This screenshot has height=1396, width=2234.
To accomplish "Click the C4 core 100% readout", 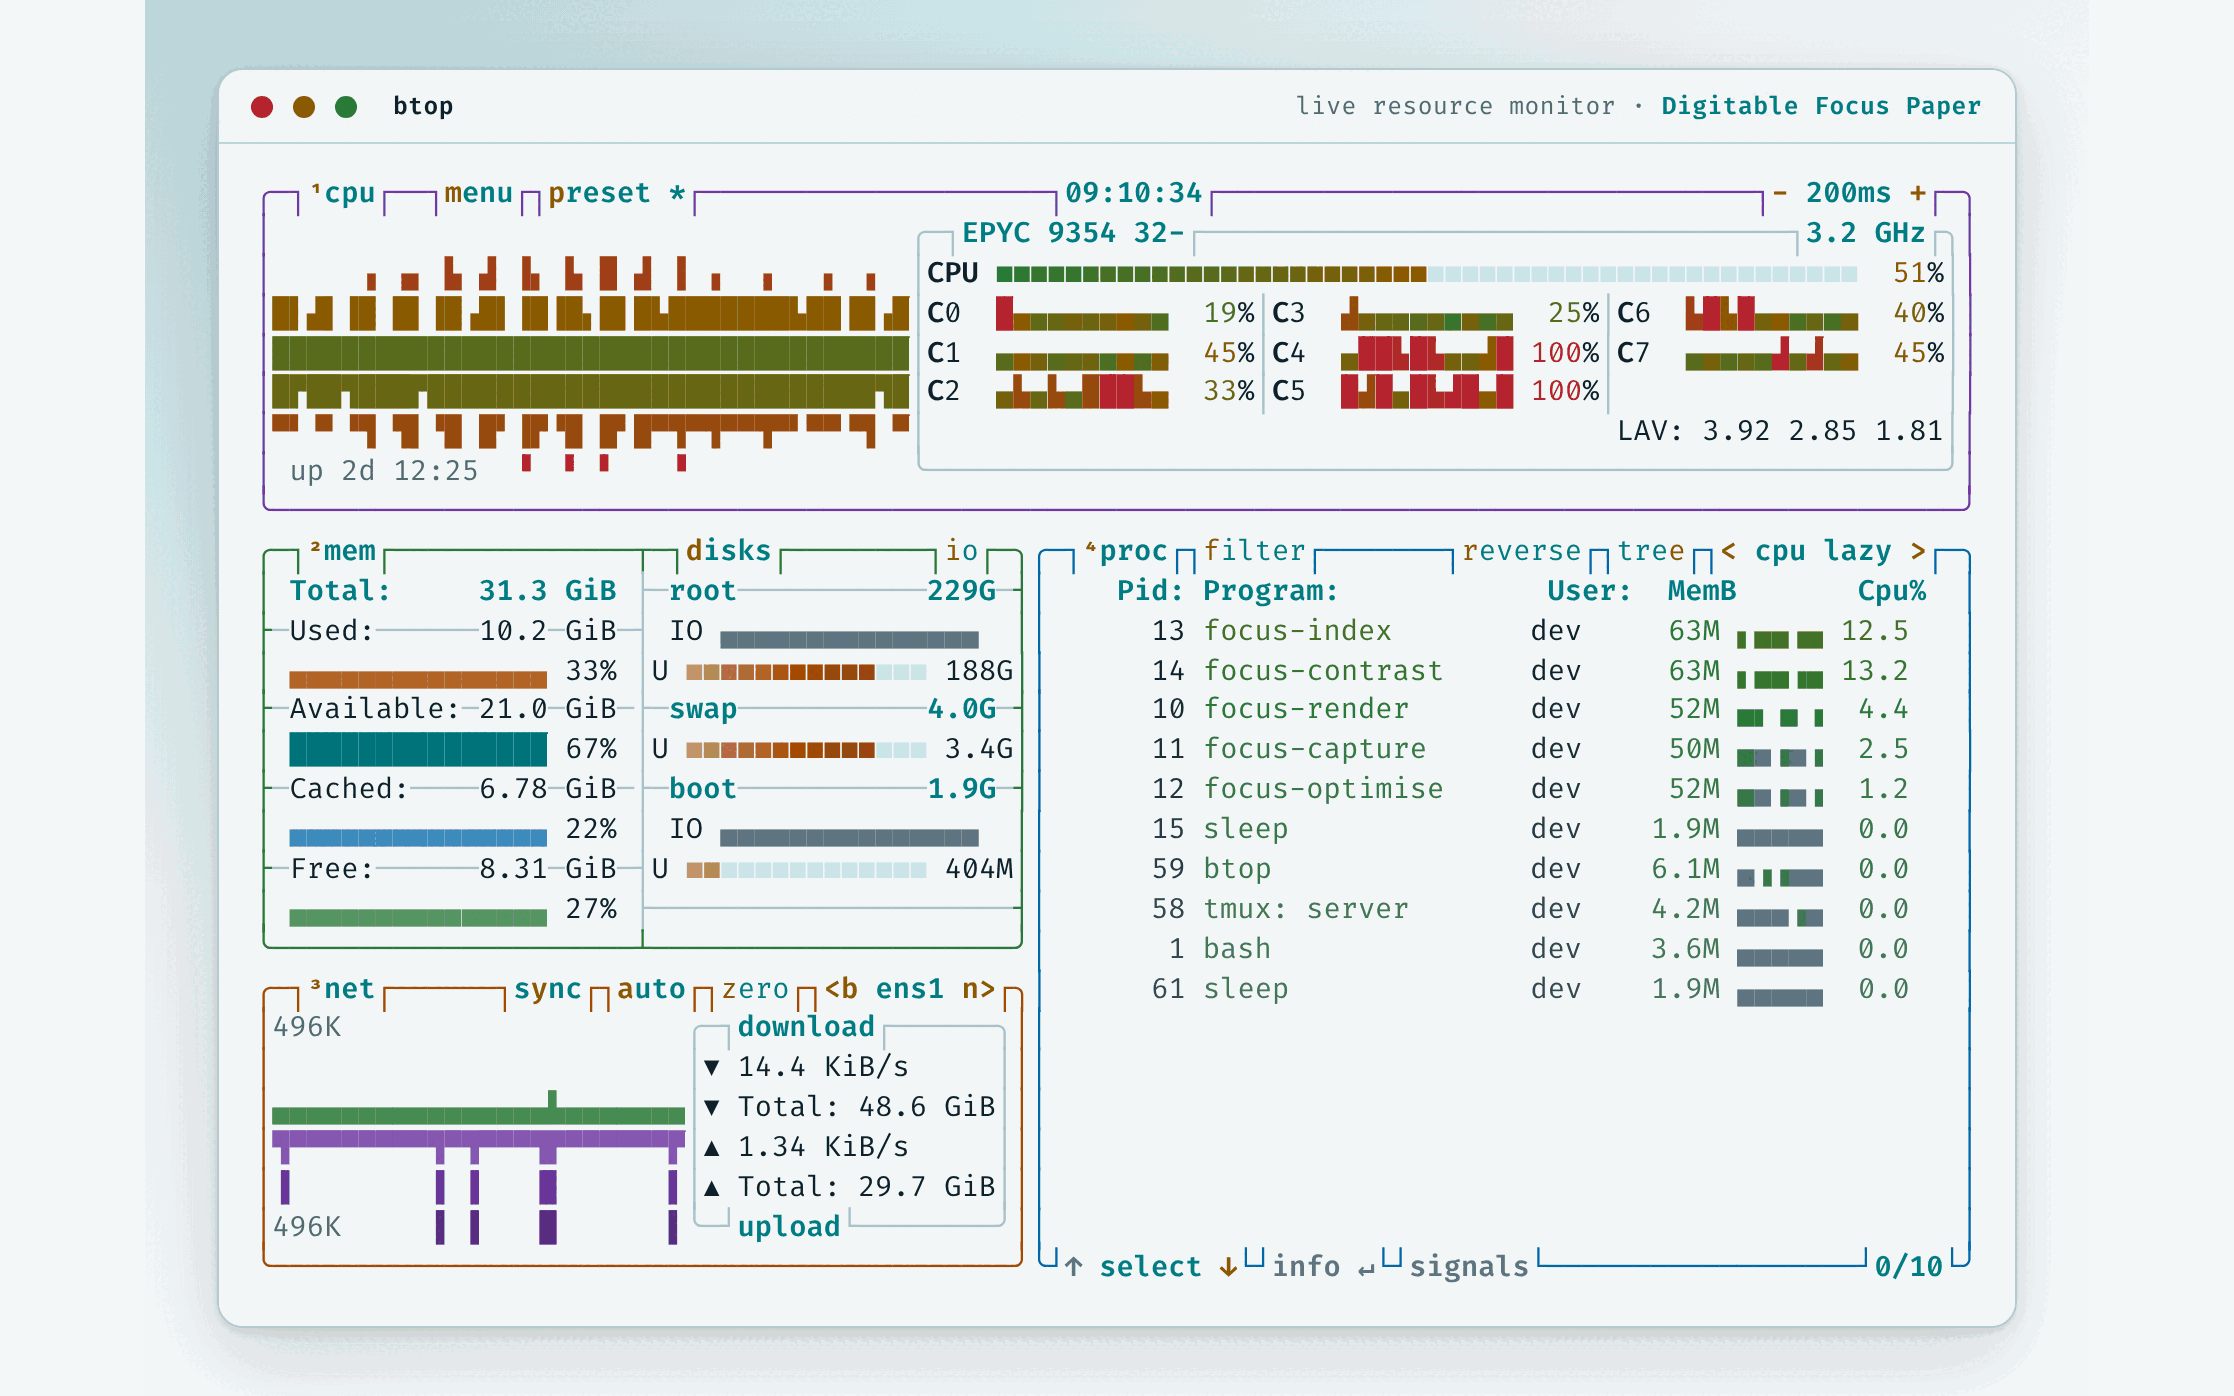I will [x=1565, y=353].
